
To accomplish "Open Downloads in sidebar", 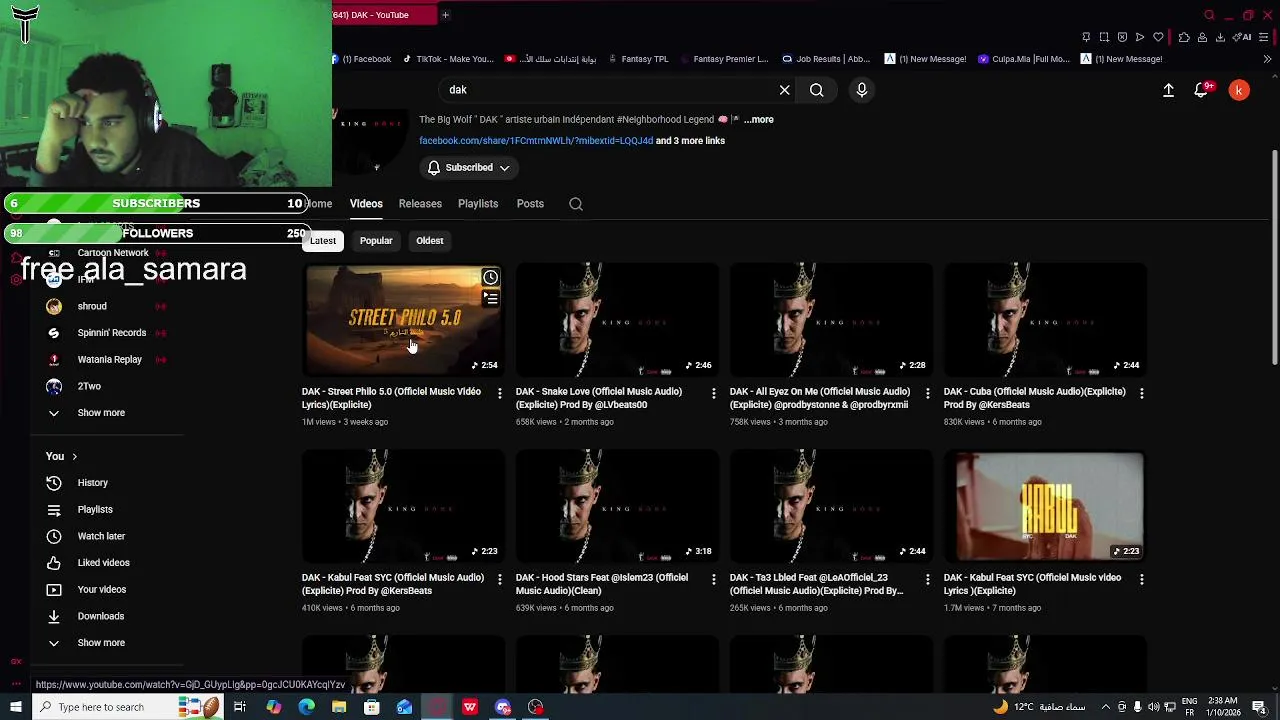I will 100,617.
